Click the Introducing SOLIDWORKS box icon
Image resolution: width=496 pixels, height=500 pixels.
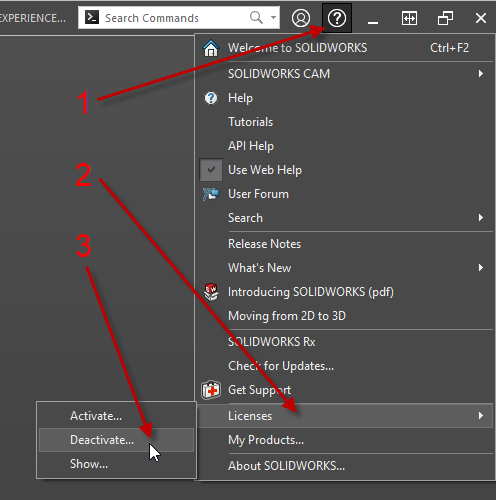(x=211, y=292)
